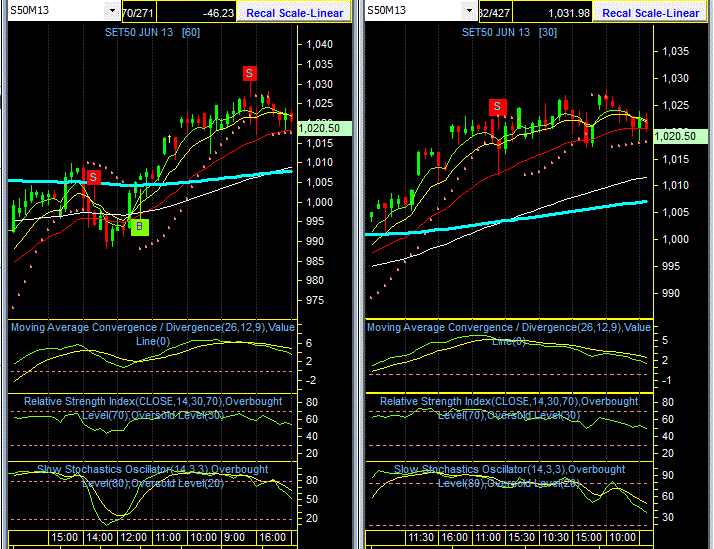Click the 11:30 time label on right chart axis
This screenshot has height=549, width=714.
click(x=421, y=537)
